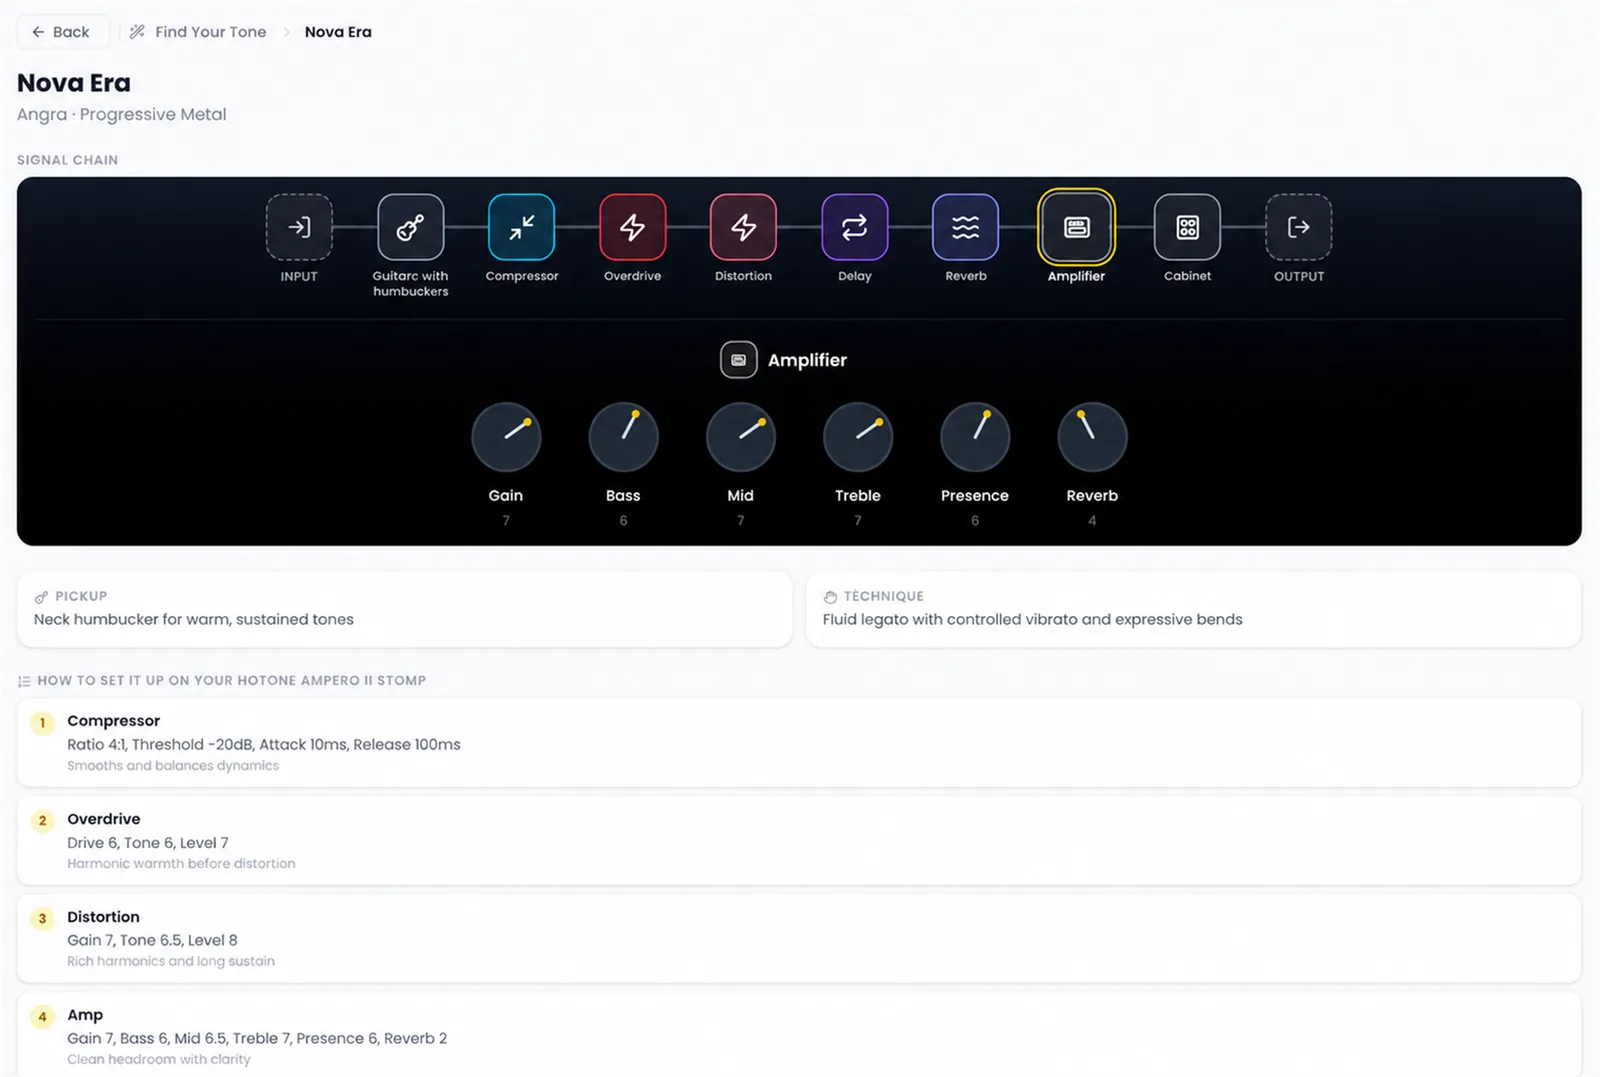Click 'Clean headroom with clarity' note
The image size is (1600, 1077).
[x=159, y=1059]
